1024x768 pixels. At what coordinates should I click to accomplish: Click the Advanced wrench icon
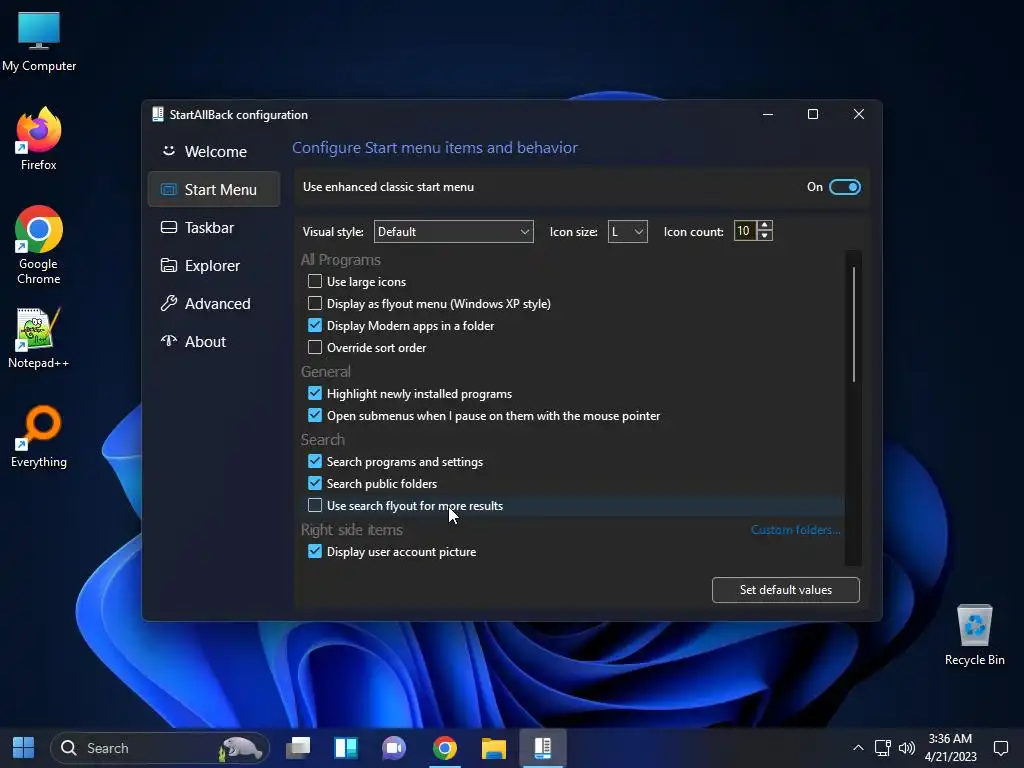168,303
